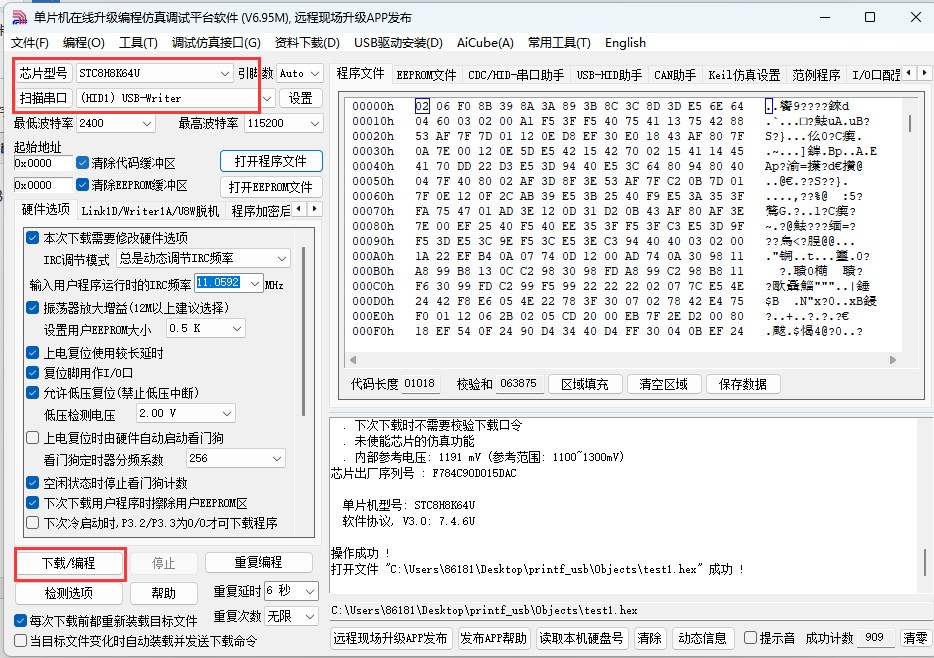Switch to 范例程序 tab
The width and height of the screenshot is (934, 658).
tap(816, 74)
